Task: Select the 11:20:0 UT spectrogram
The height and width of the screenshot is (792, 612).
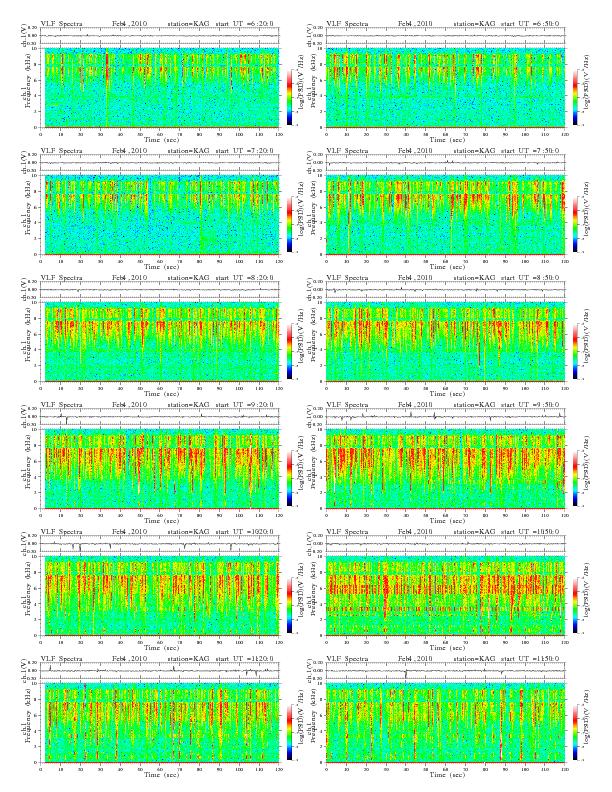Action: pos(160,723)
